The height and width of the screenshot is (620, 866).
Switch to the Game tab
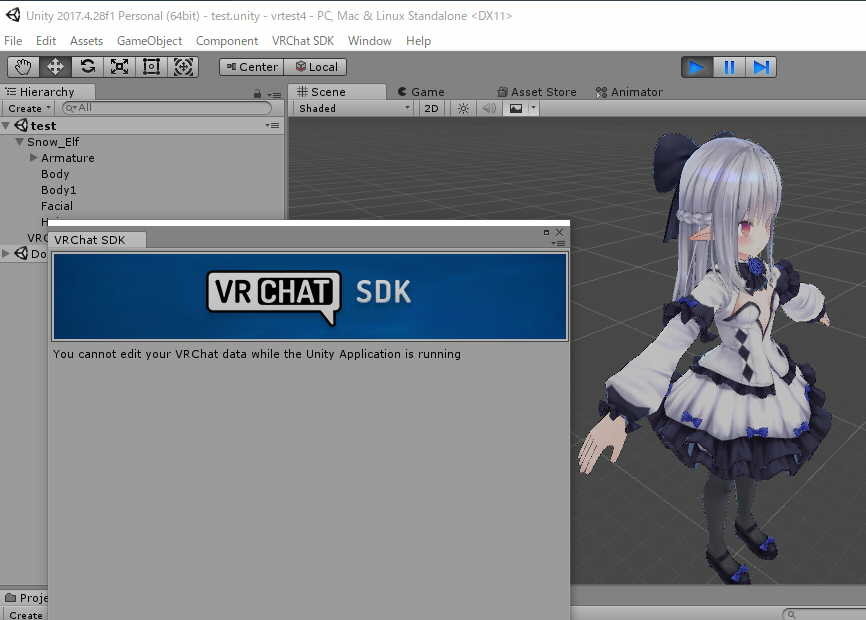(x=421, y=92)
